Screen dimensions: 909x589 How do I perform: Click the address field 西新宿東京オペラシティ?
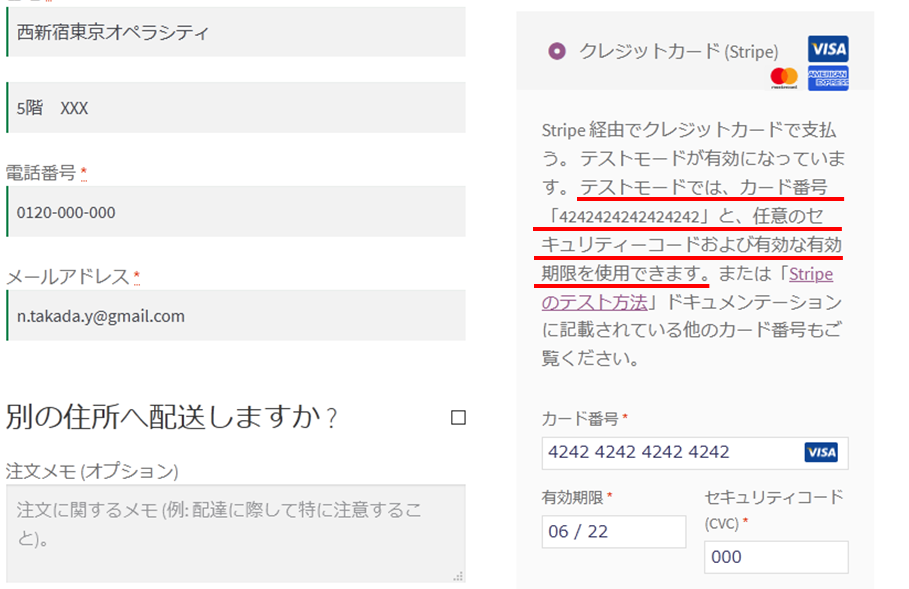(236, 32)
